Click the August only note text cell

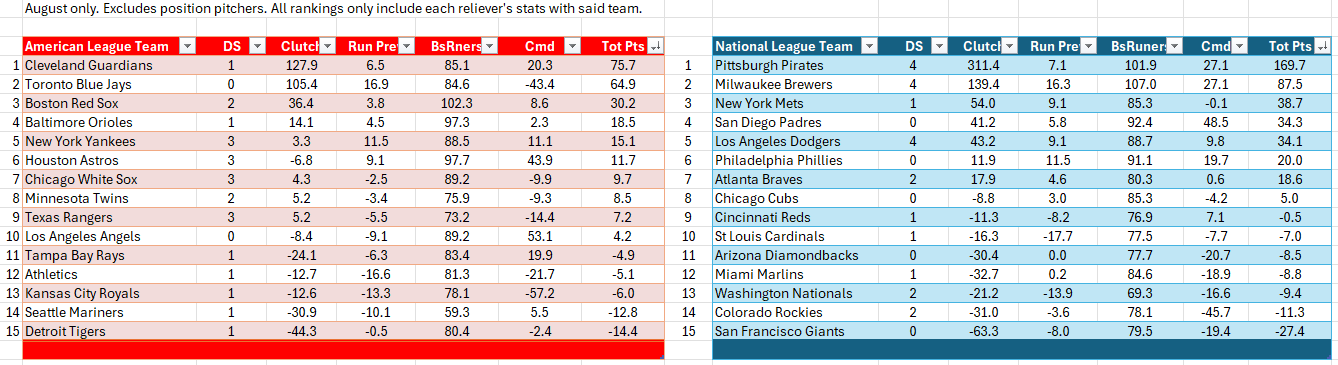[333, 9]
